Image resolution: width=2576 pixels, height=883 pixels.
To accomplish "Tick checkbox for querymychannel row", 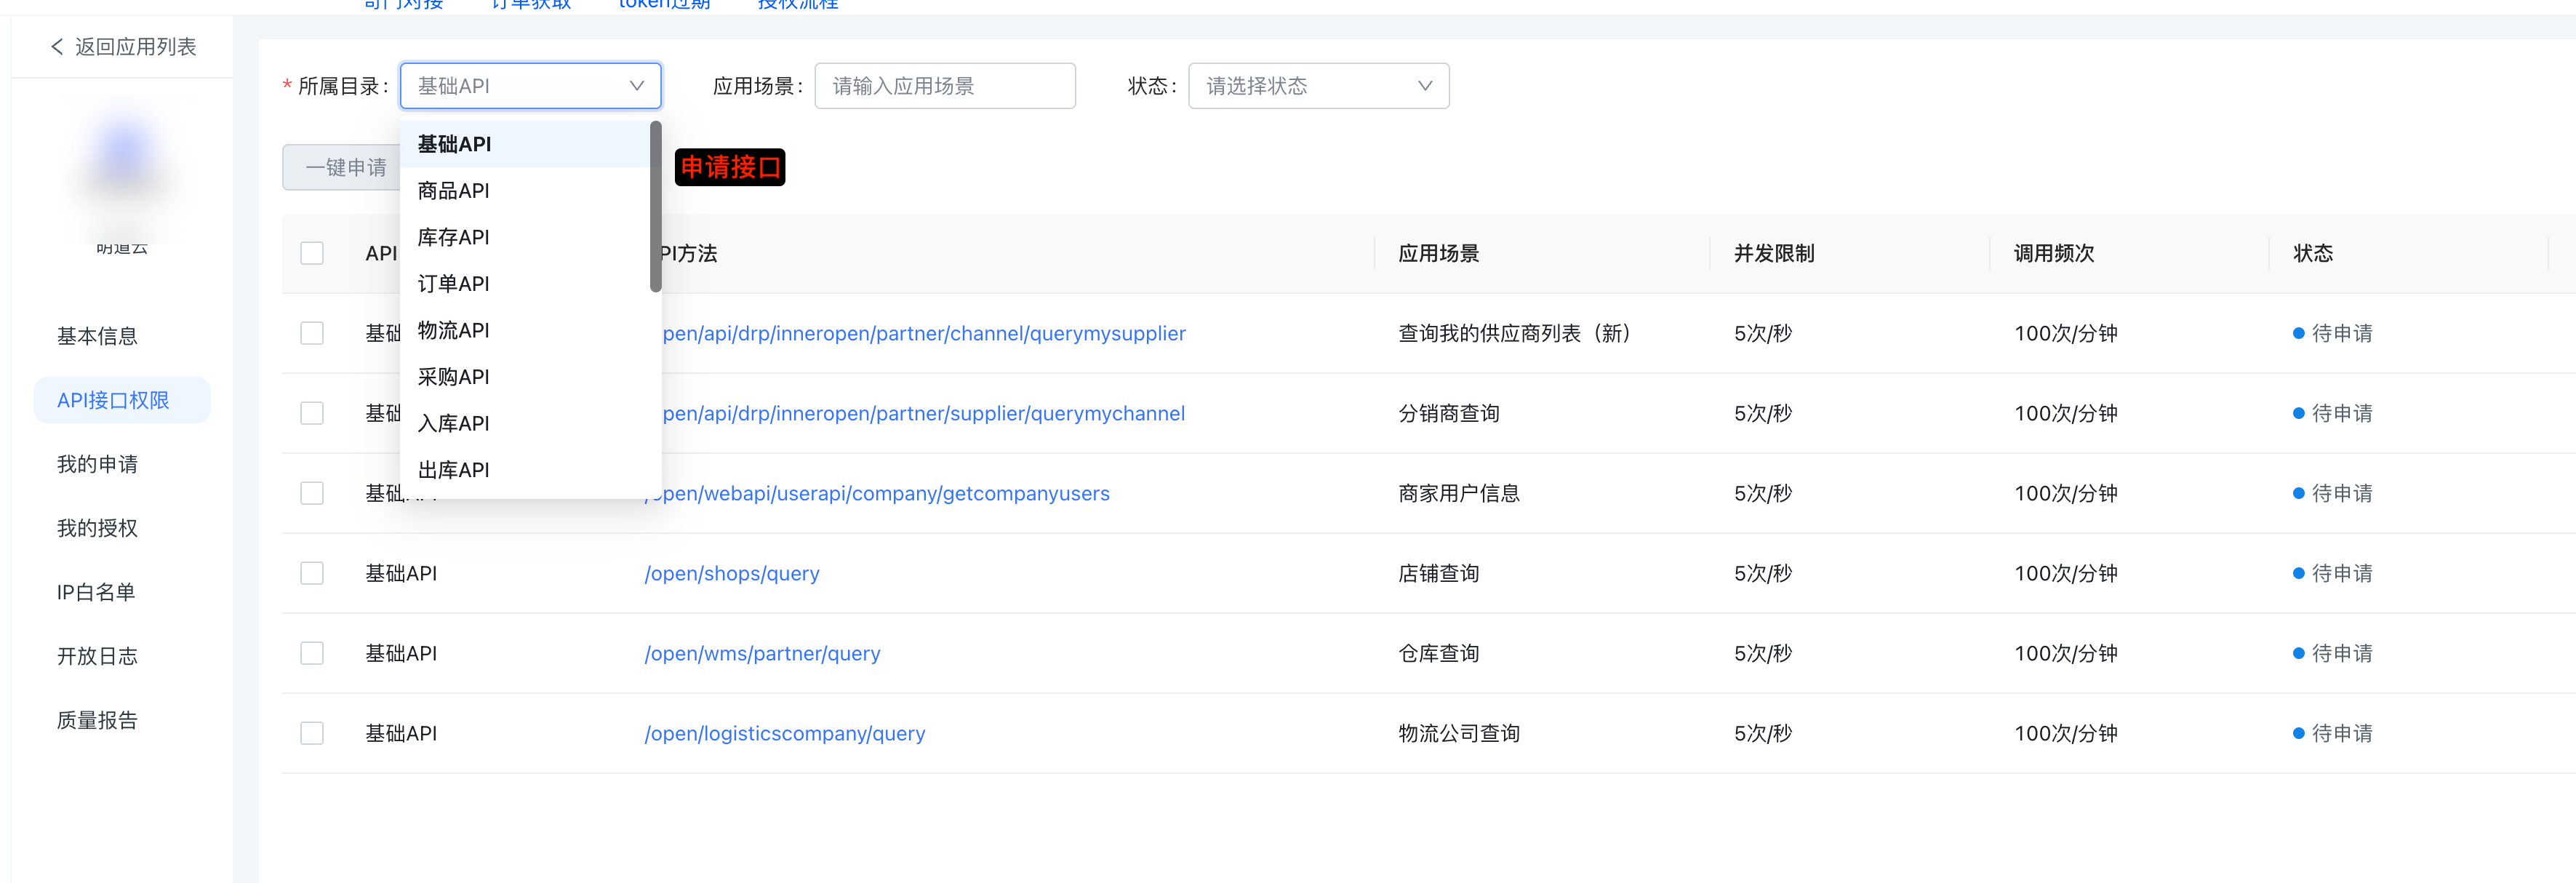I will 312,413.
